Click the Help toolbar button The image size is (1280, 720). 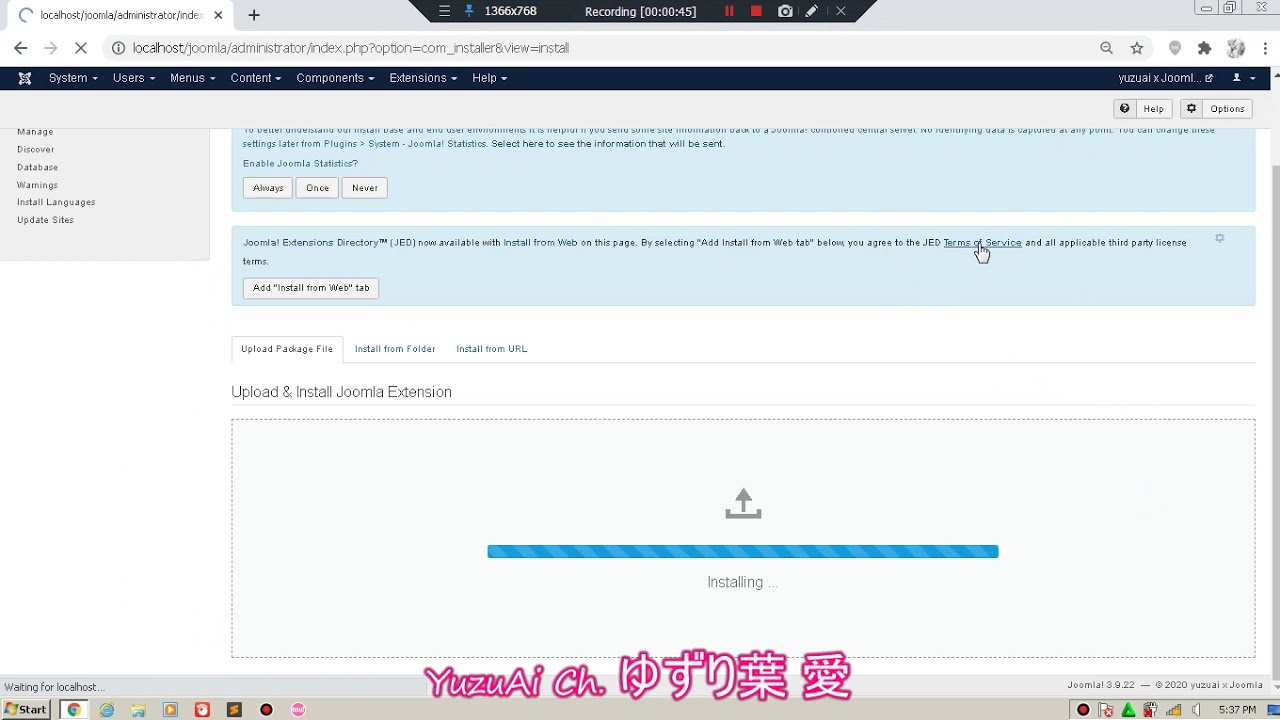(x=1143, y=109)
